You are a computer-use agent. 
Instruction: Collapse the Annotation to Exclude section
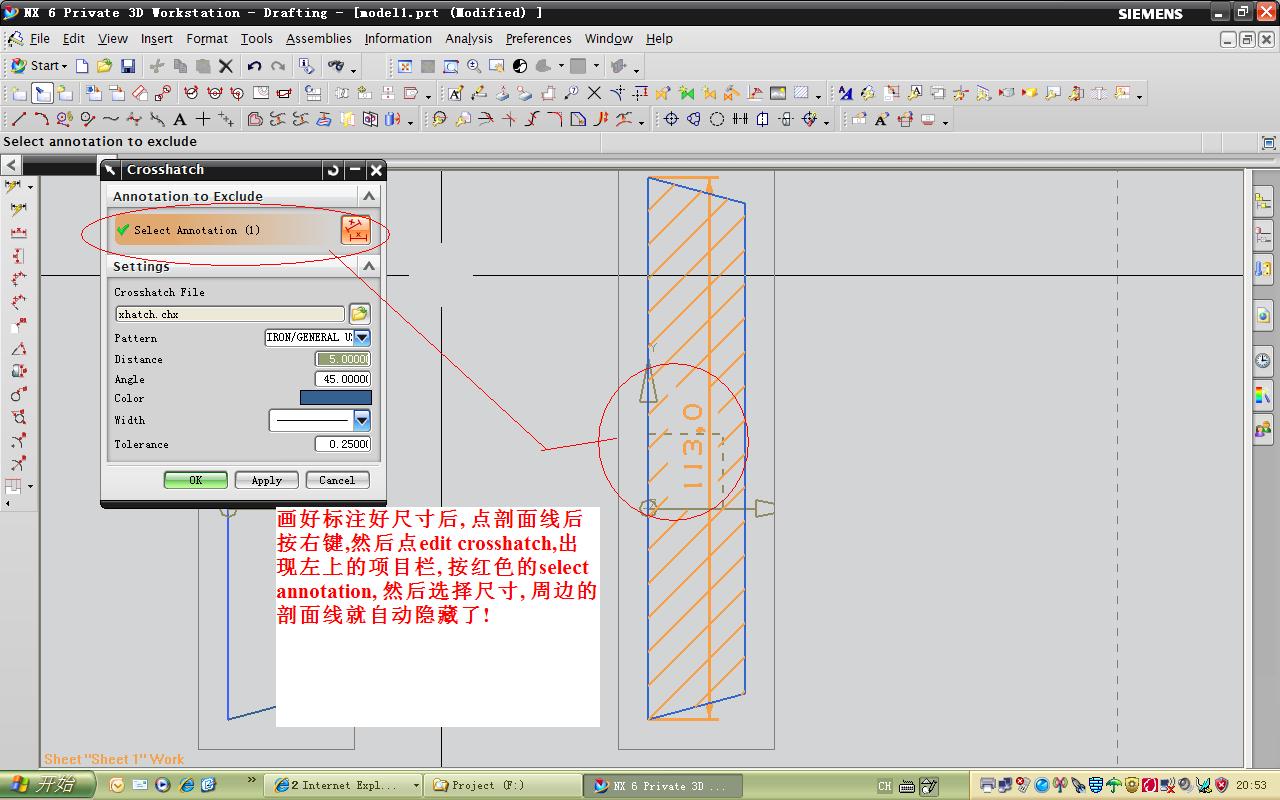coord(368,196)
